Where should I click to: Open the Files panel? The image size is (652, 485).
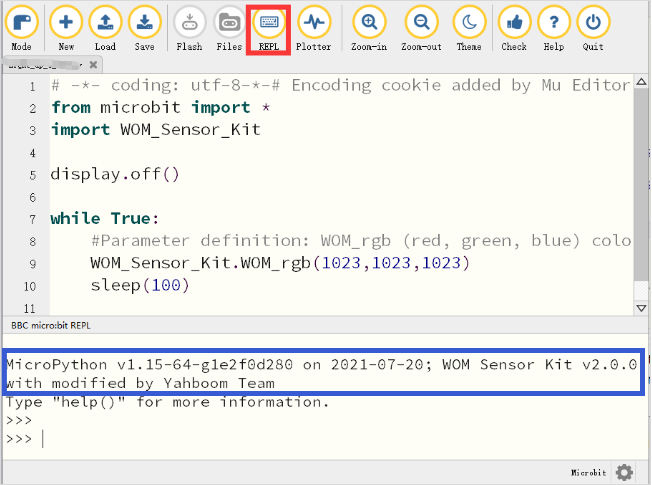point(229,28)
